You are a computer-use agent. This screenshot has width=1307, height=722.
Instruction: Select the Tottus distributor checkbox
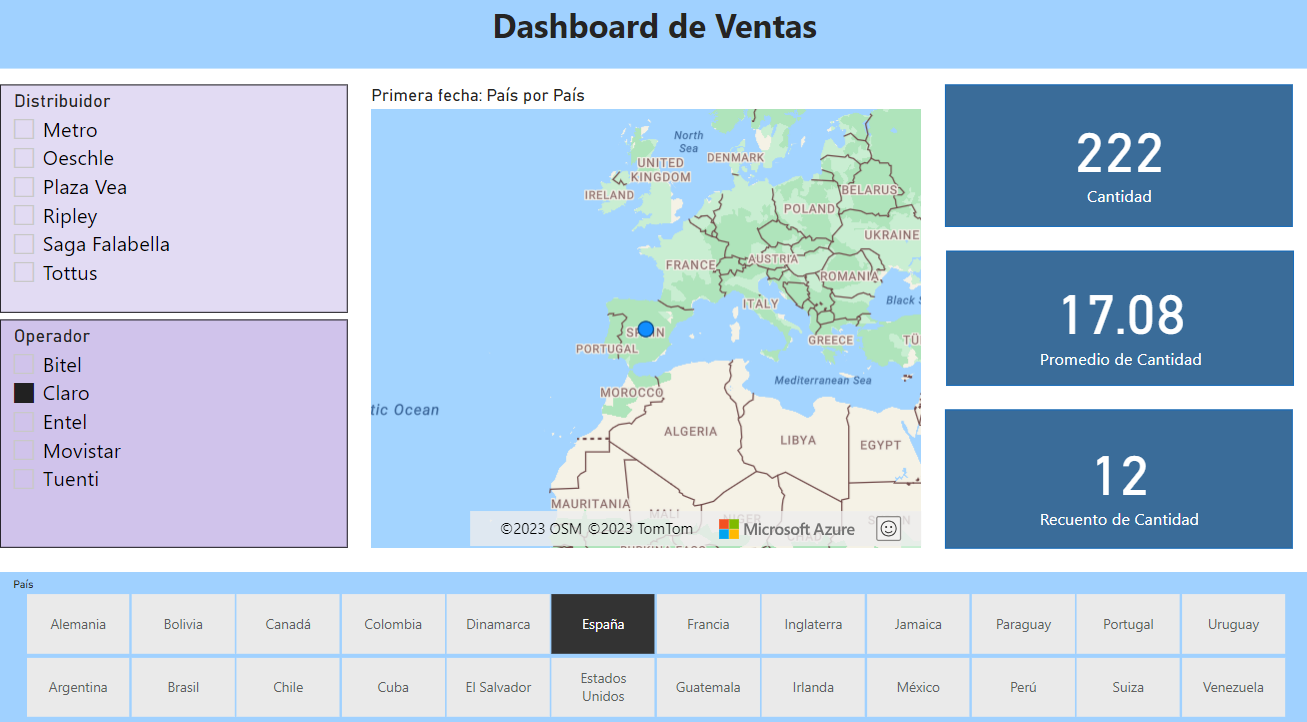[x=24, y=273]
